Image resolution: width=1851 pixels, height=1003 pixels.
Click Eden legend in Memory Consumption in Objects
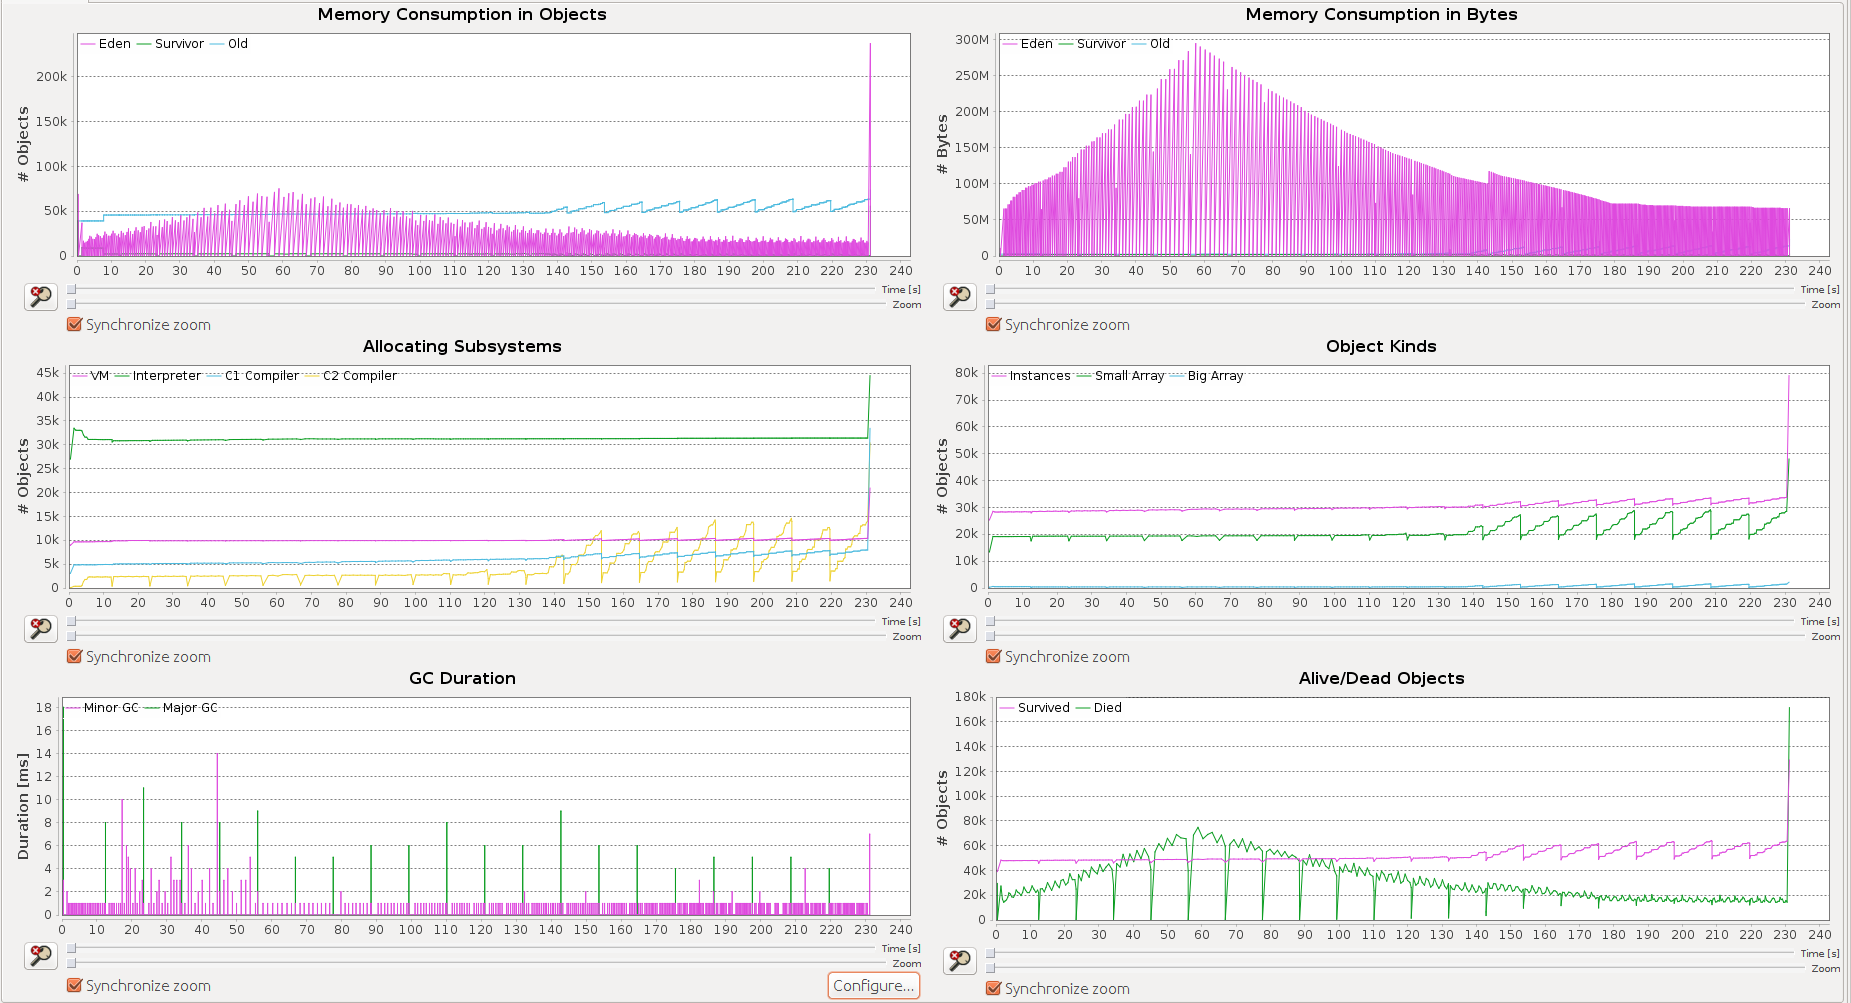point(106,44)
